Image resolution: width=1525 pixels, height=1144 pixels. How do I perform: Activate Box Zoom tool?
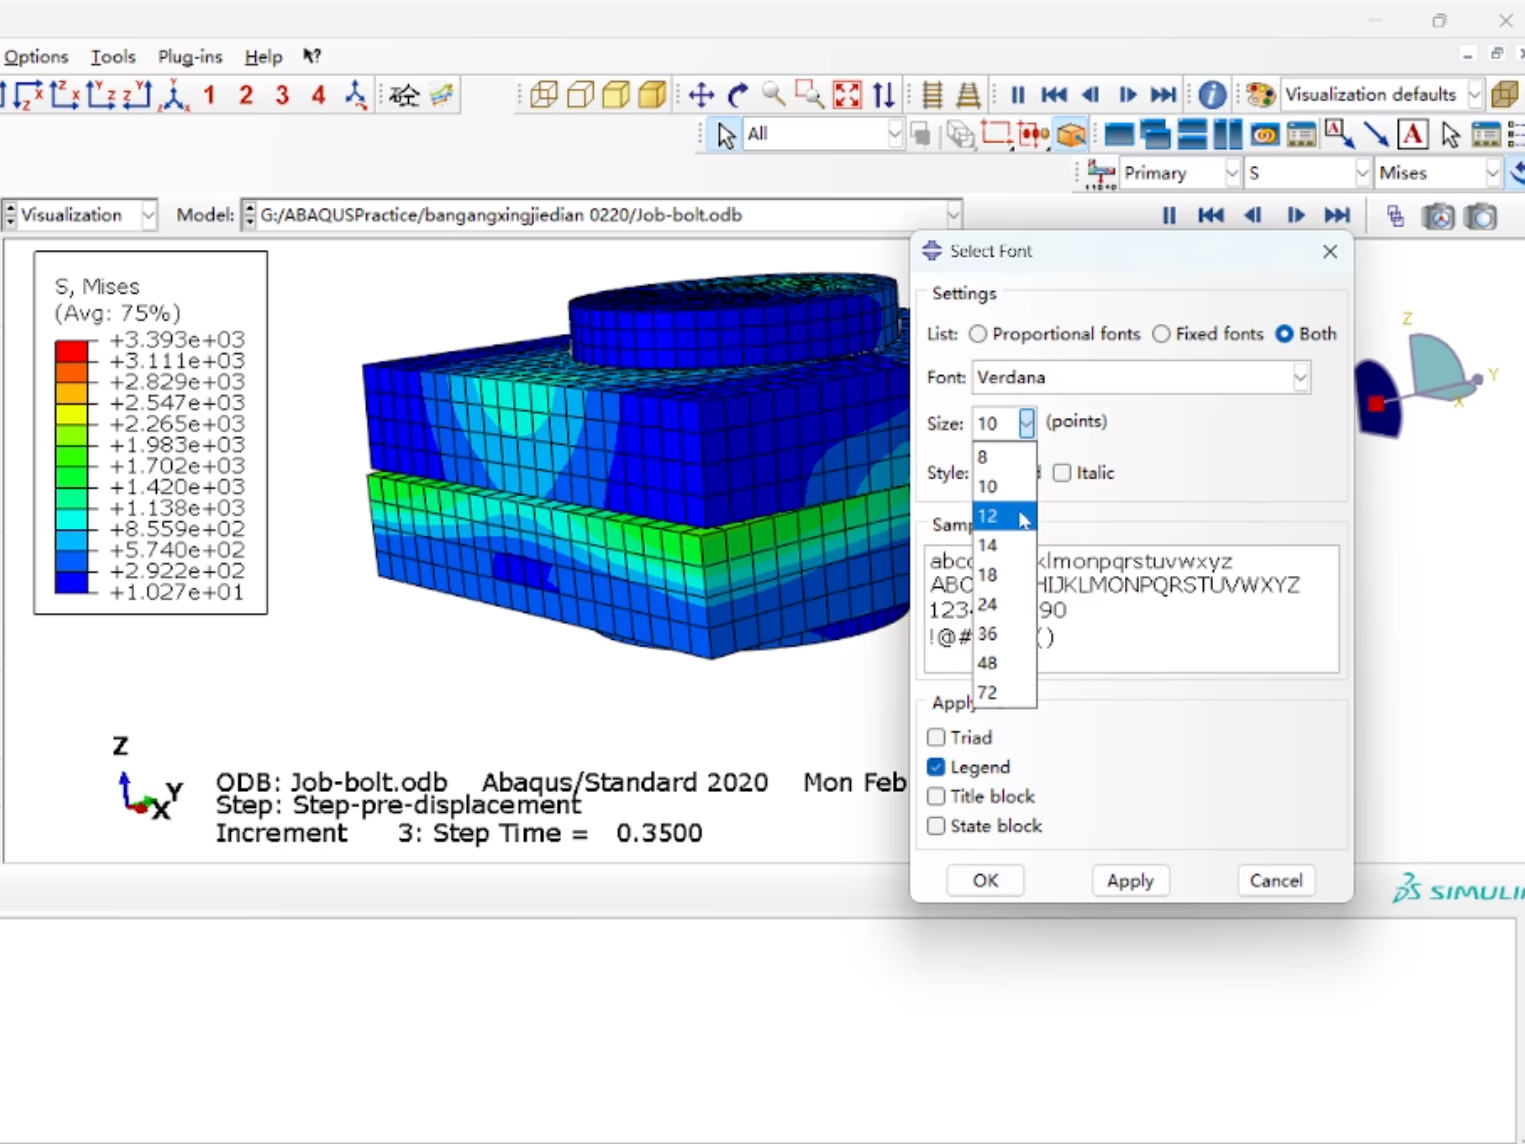[x=809, y=95]
